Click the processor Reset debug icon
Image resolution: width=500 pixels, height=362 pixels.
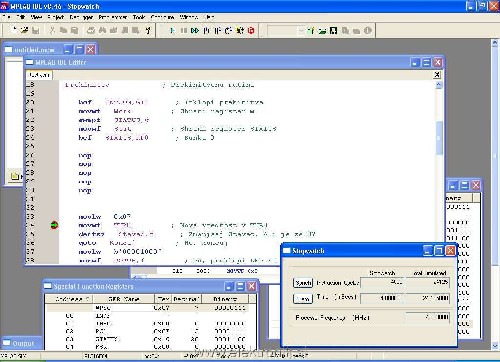[x=240, y=31]
